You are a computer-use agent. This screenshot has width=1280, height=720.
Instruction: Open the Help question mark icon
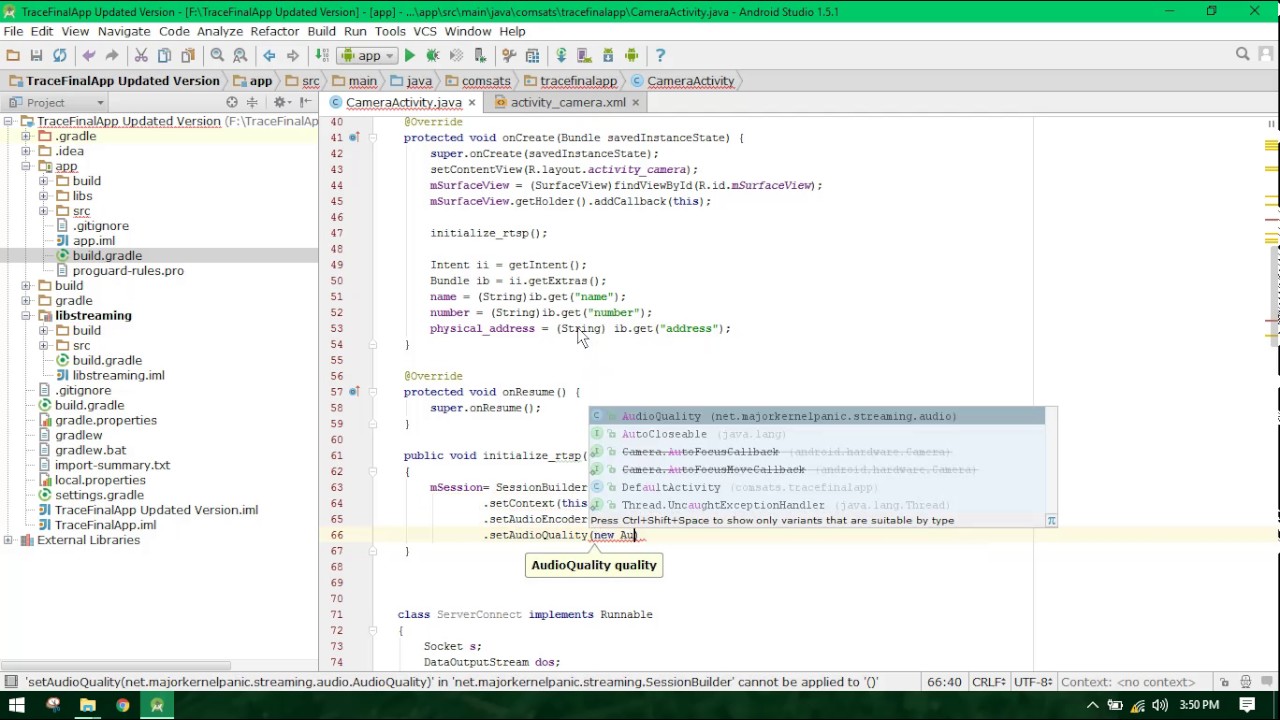pyautogui.click(x=660, y=56)
